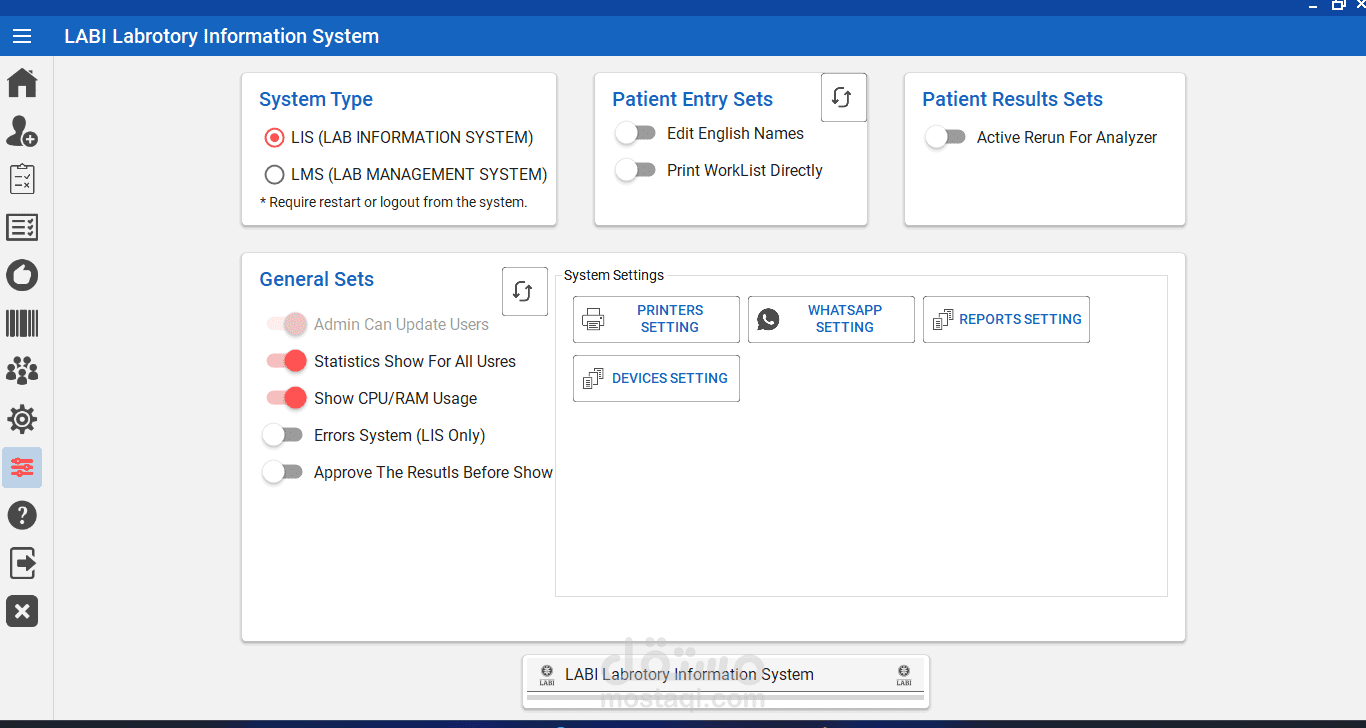Select LIS (Lab Information System) option
The image size is (1366, 728).
[x=274, y=138]
